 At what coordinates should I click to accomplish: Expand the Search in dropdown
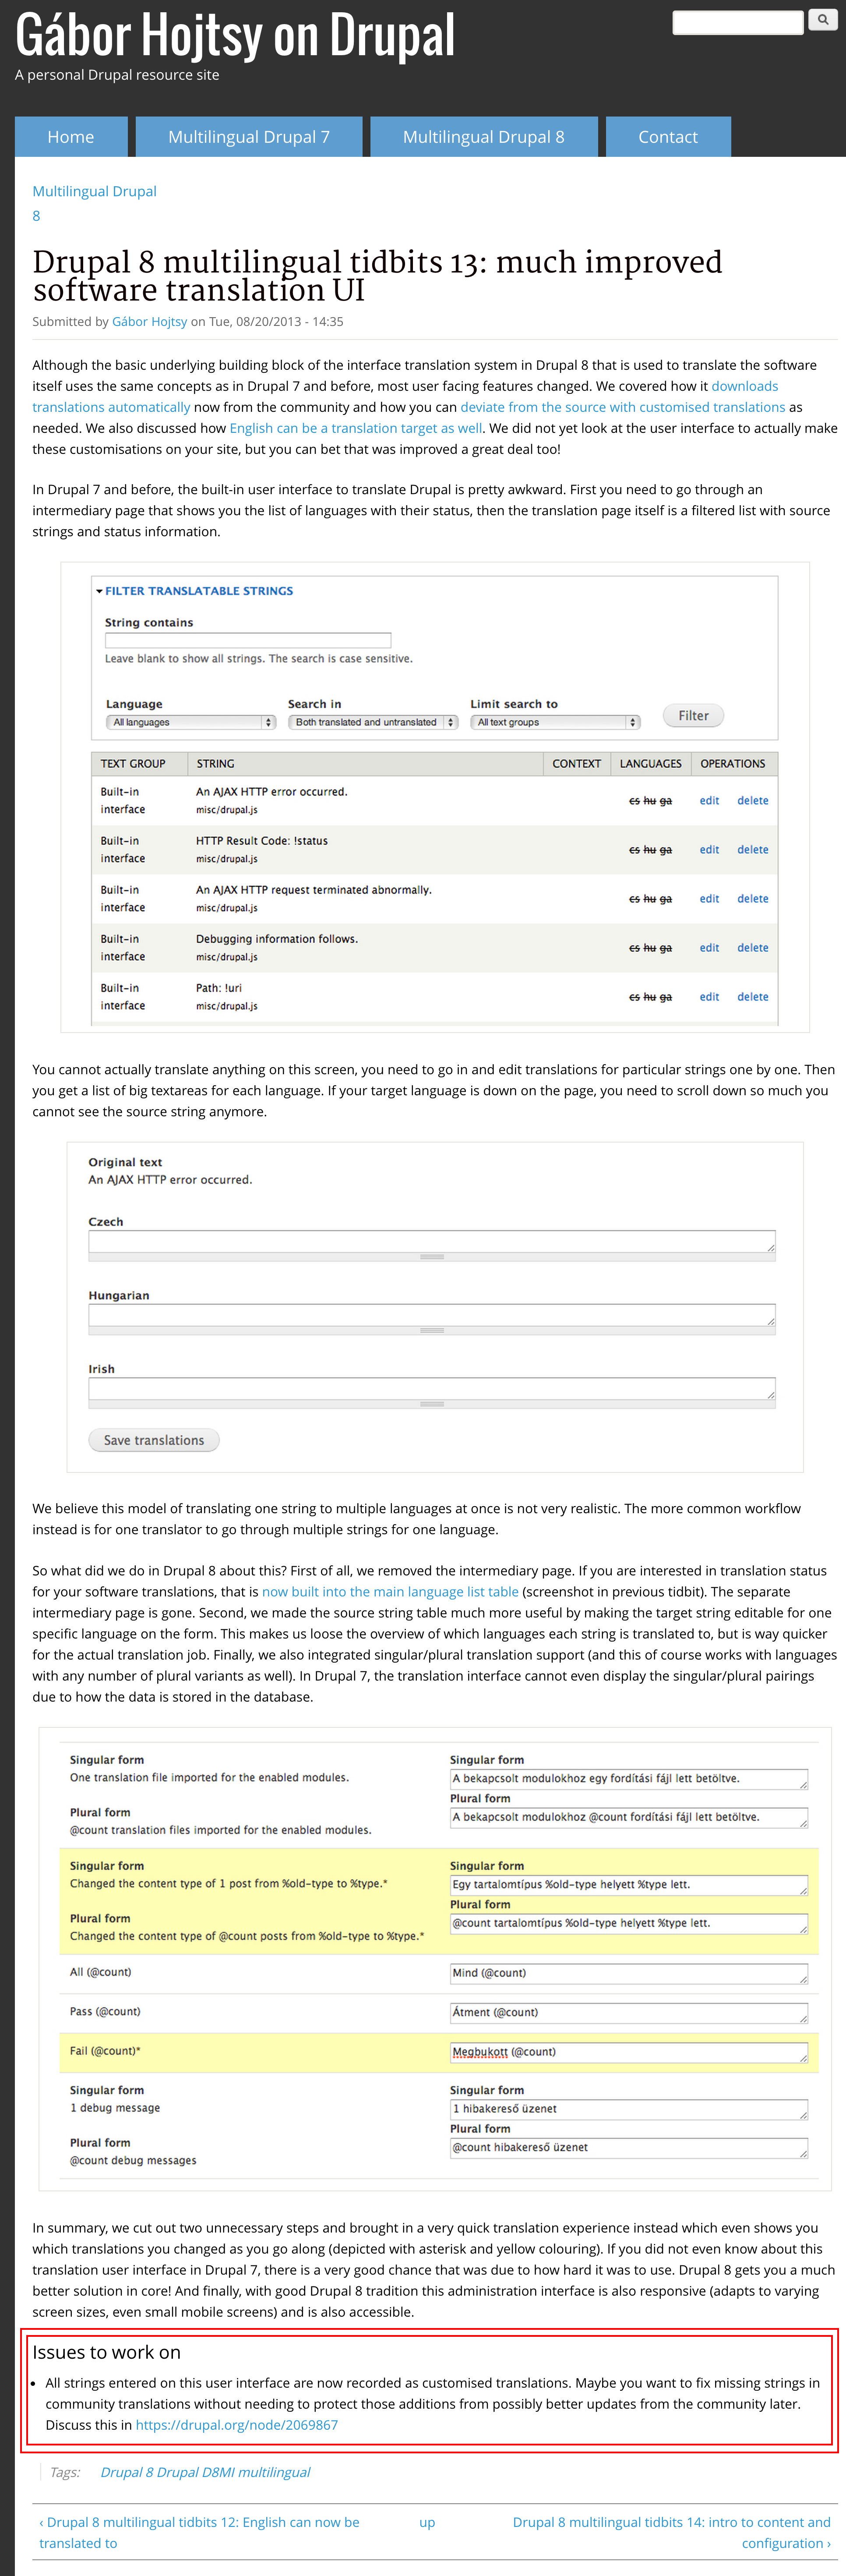pyautogui.click(x=372, y=722)
